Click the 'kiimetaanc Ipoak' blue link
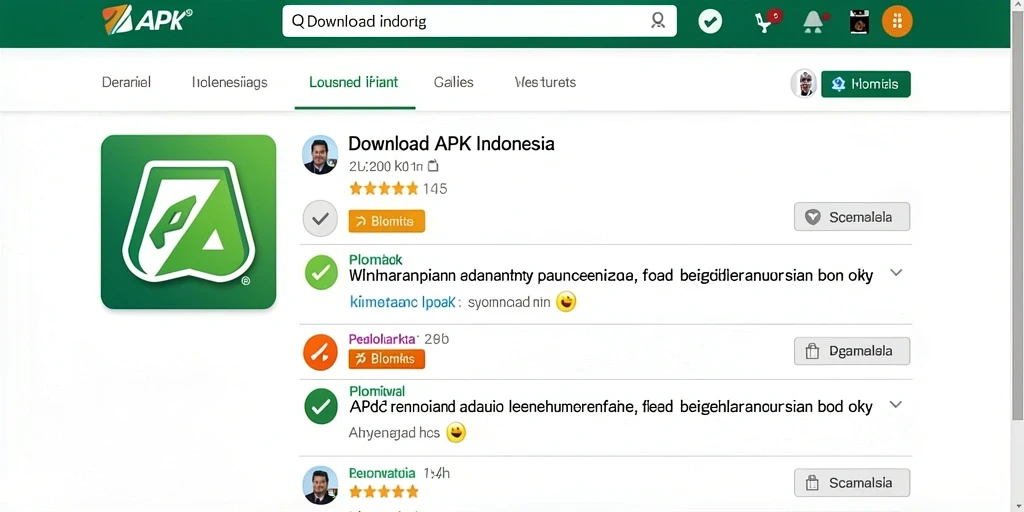The image size is (1024, 512). pyautogui.click(x=405, y=302)
